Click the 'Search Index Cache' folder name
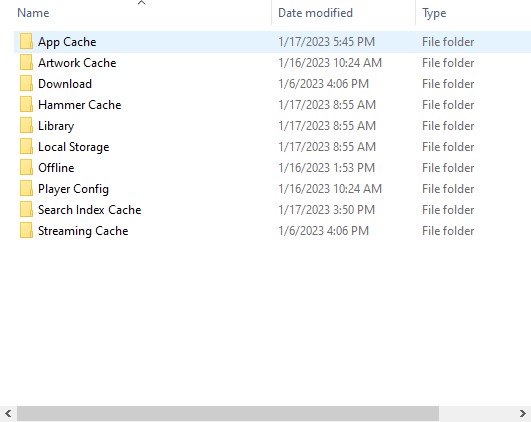 coord(89,210)
